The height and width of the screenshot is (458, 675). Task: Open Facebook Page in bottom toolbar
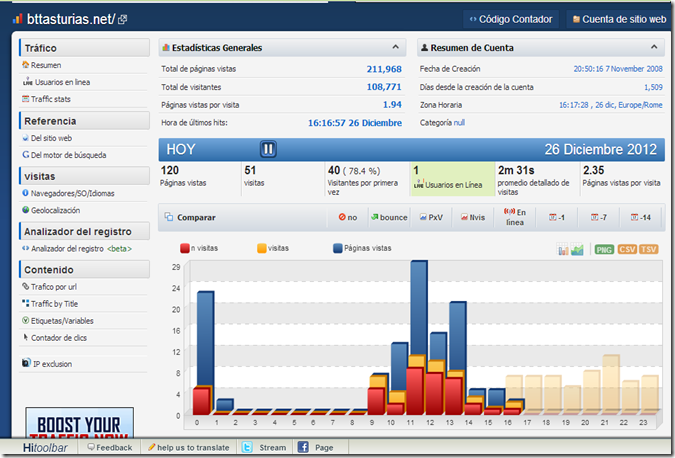pyautogui.click(x=316, y=448)
